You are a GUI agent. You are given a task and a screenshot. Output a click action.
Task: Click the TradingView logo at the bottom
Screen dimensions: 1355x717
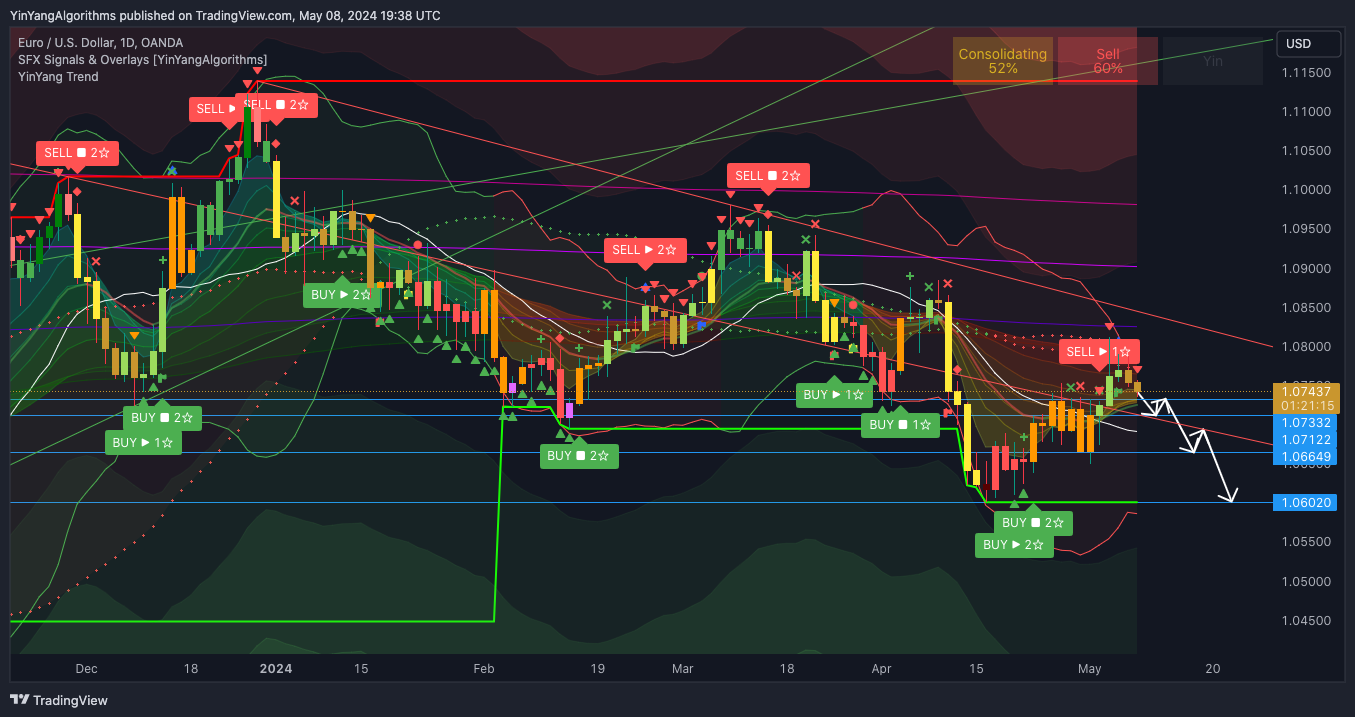[59, 700]
